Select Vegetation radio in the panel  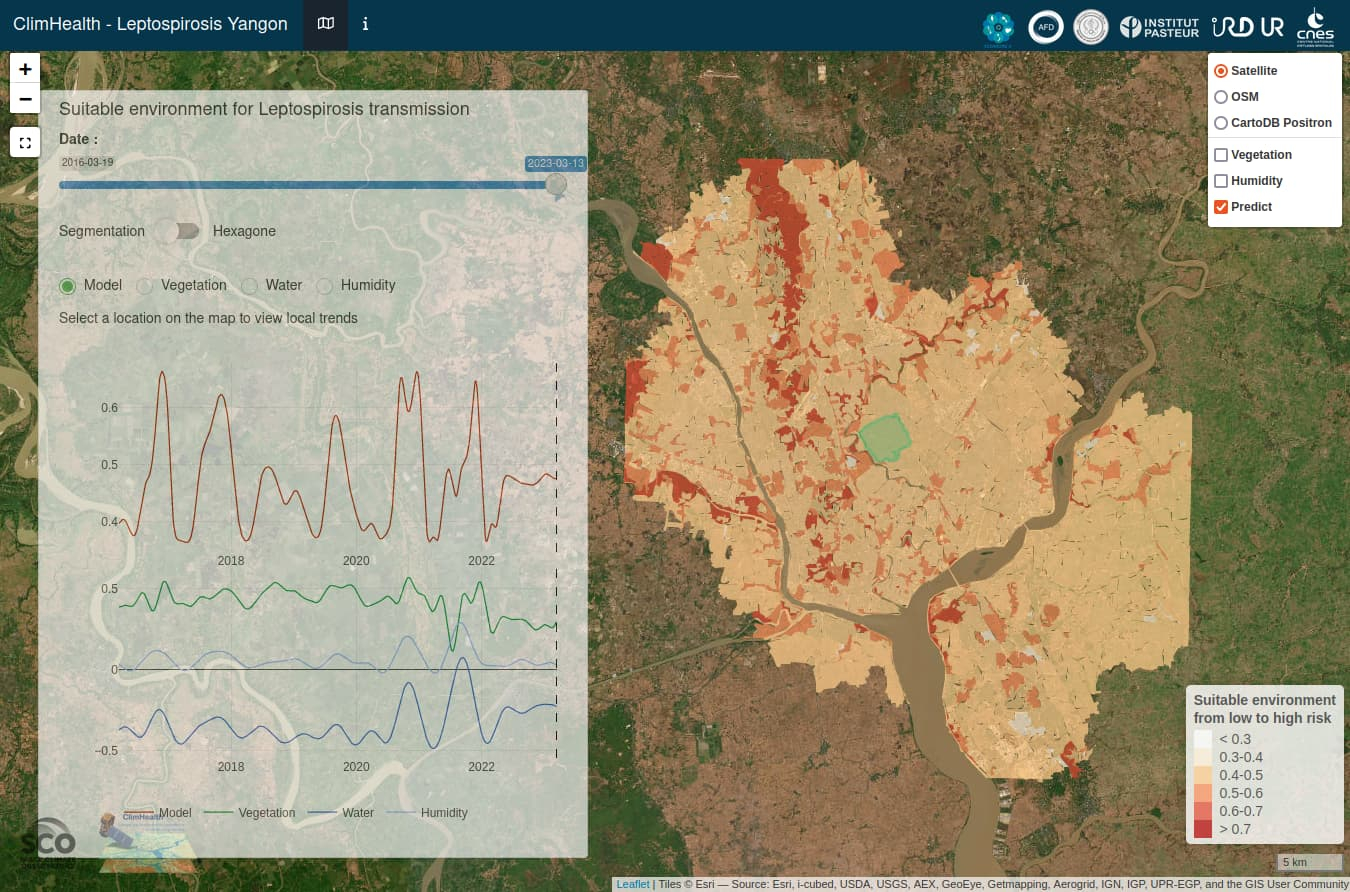(146, 286)
